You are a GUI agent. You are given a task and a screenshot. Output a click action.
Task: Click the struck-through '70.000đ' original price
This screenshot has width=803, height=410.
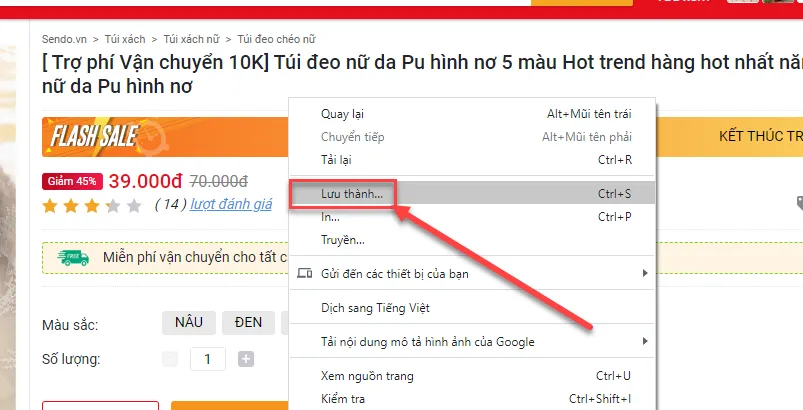coord(219,181)
